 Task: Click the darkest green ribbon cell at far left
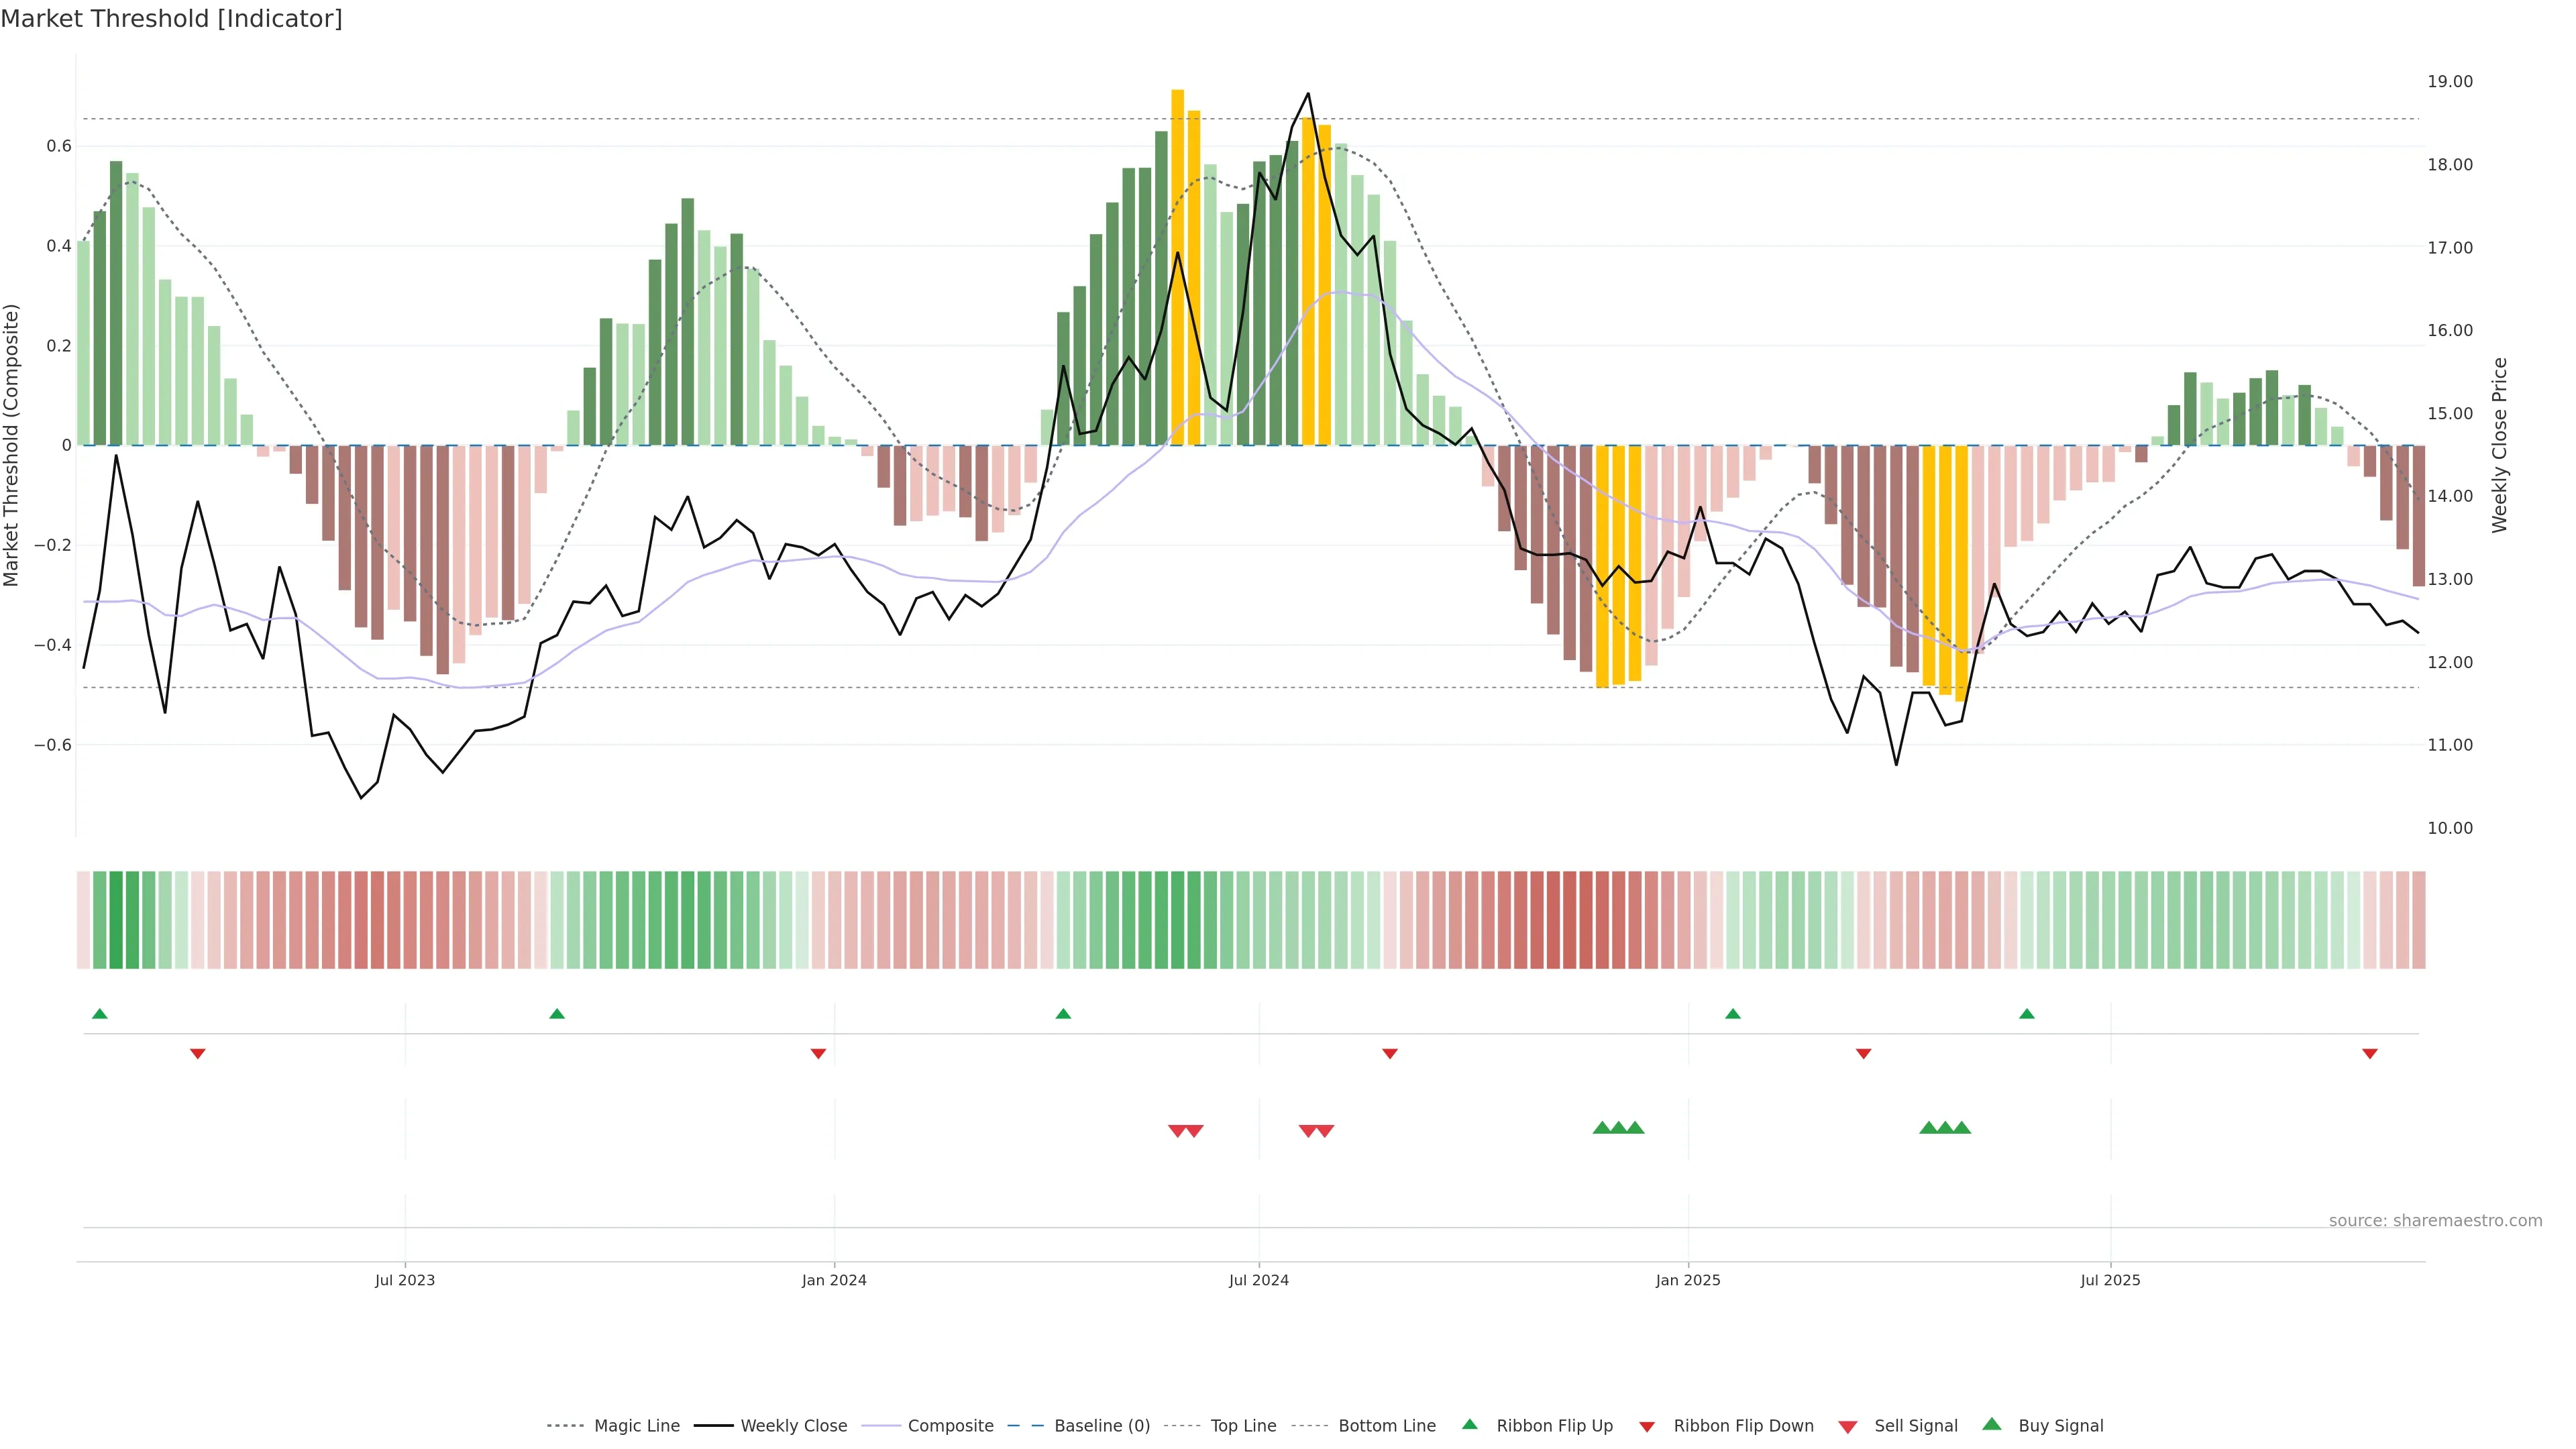(x=116, y=920)
